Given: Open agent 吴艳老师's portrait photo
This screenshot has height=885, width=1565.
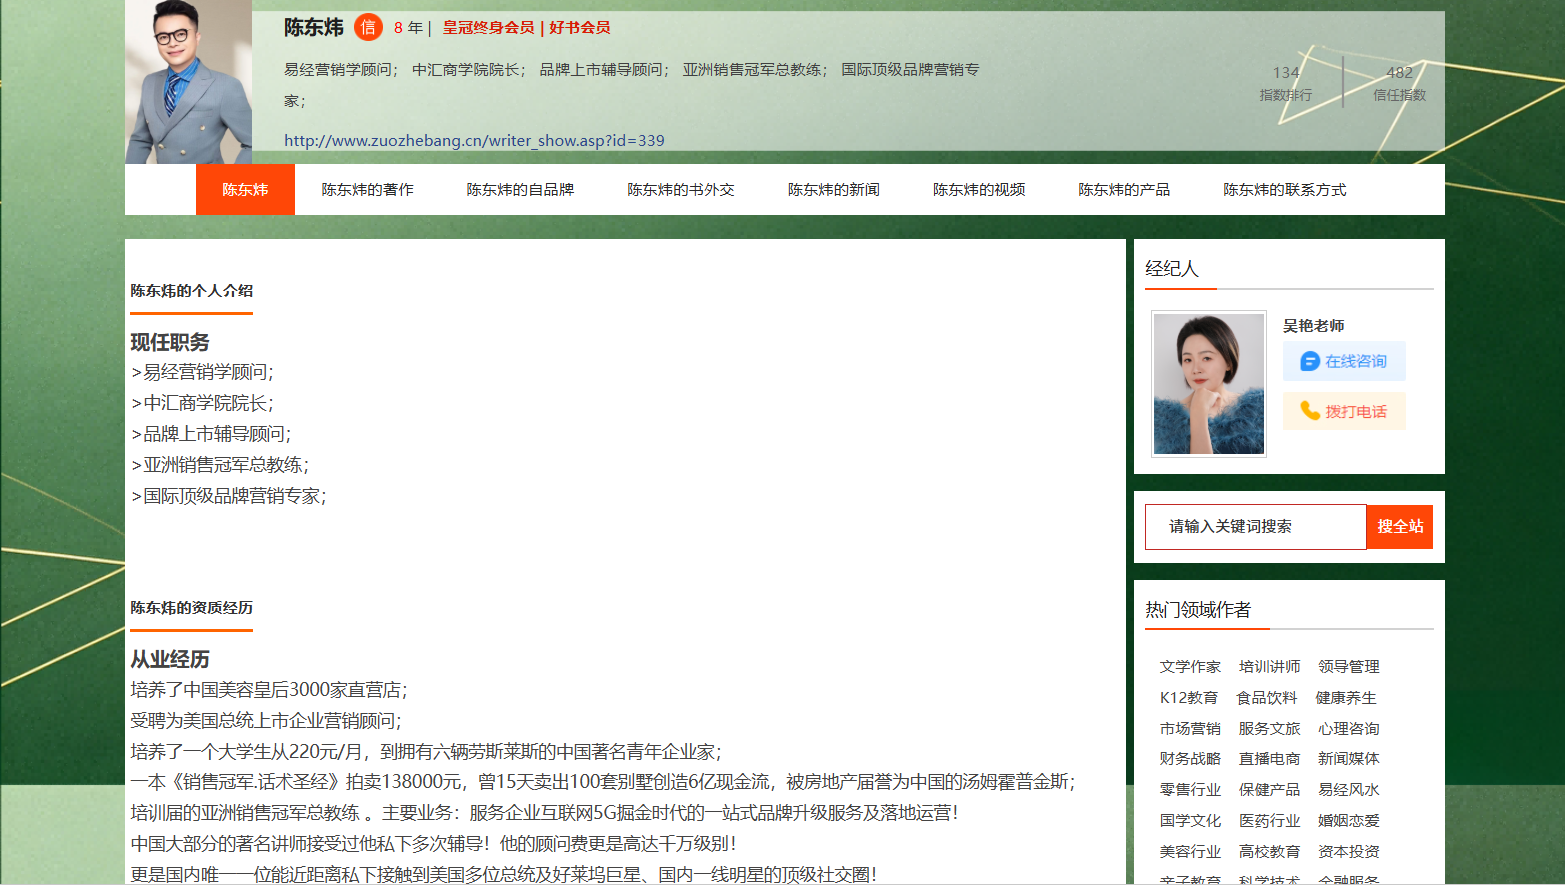Looking at the screenshot, I should click(1209, 384).
